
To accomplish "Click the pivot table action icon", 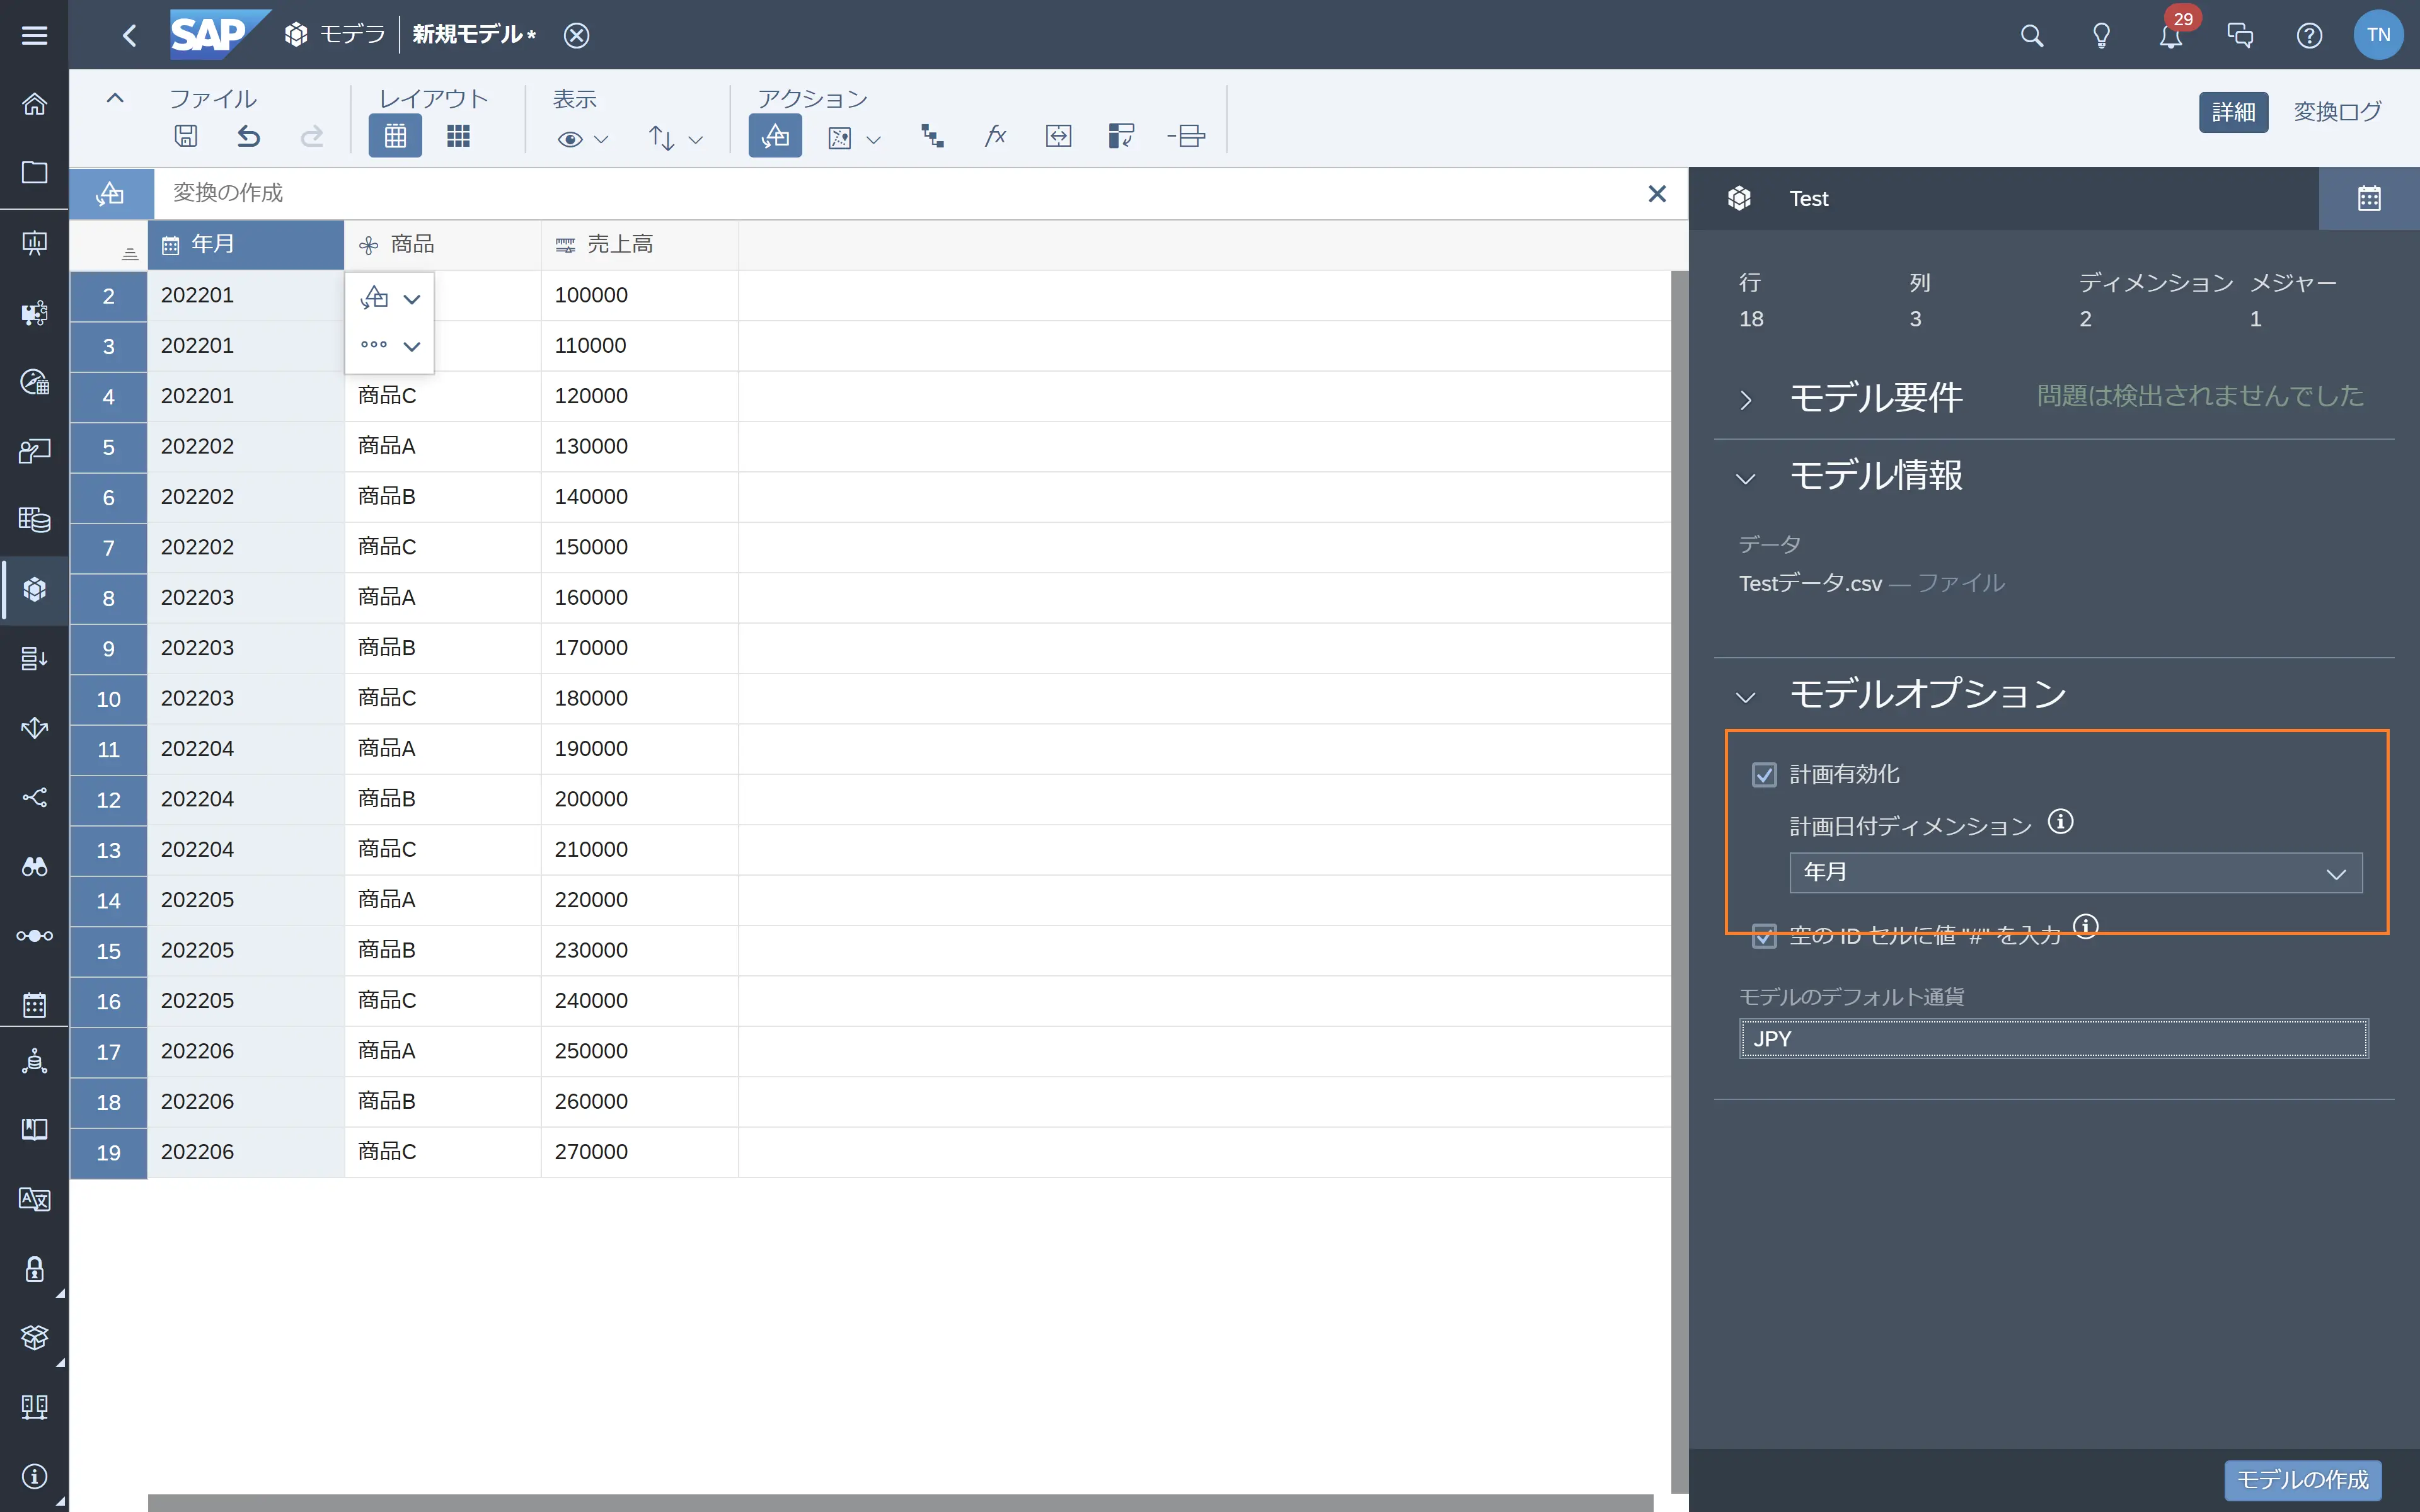I will (x=1121, y=136).
